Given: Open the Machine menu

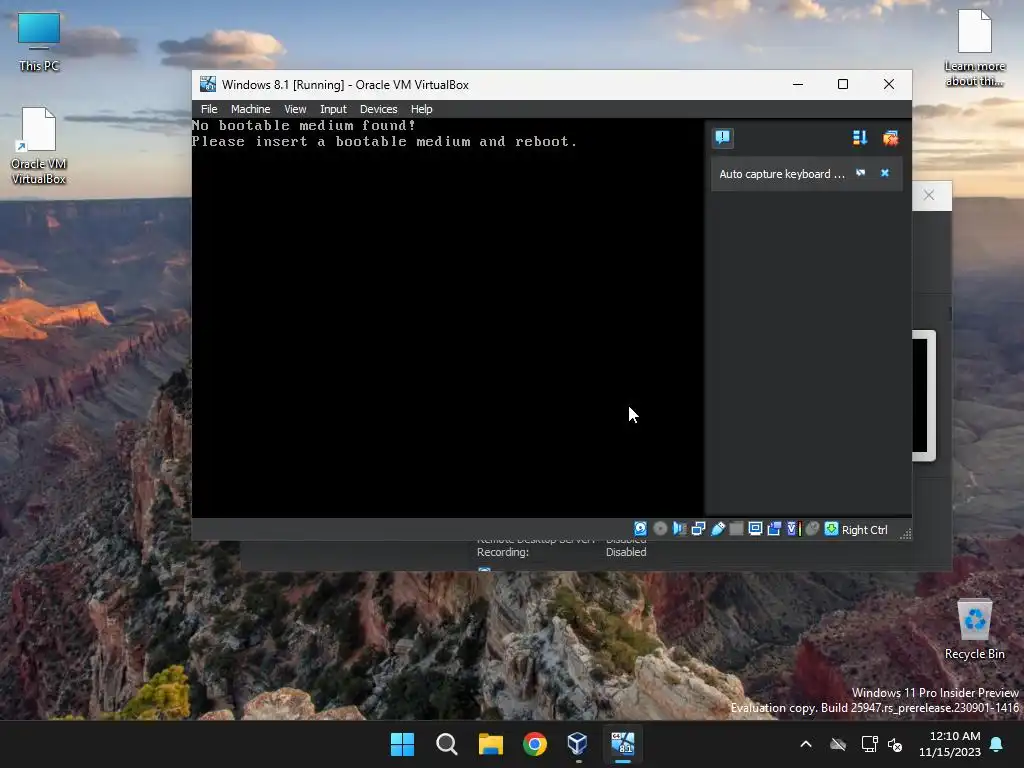Looking at the screenshot, I should point(250,109).
